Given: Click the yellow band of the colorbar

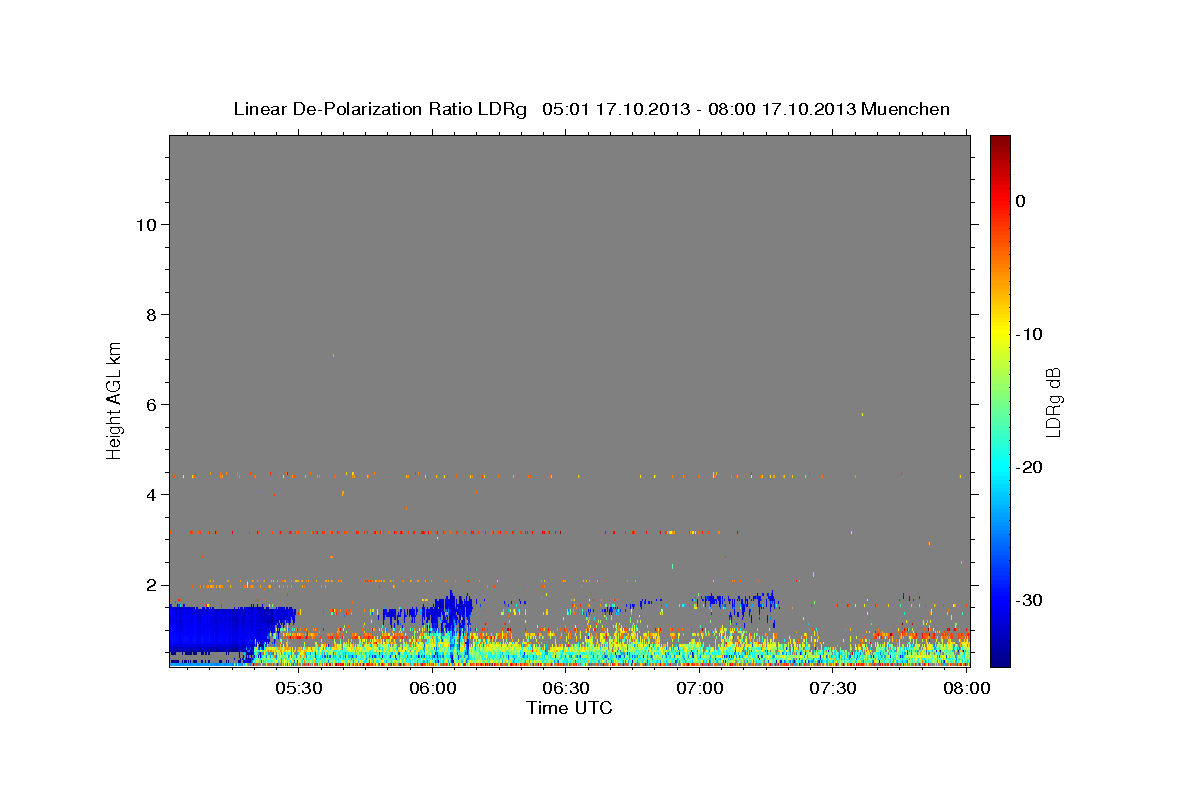Looking at the screenshot, I should (1000, 334).
